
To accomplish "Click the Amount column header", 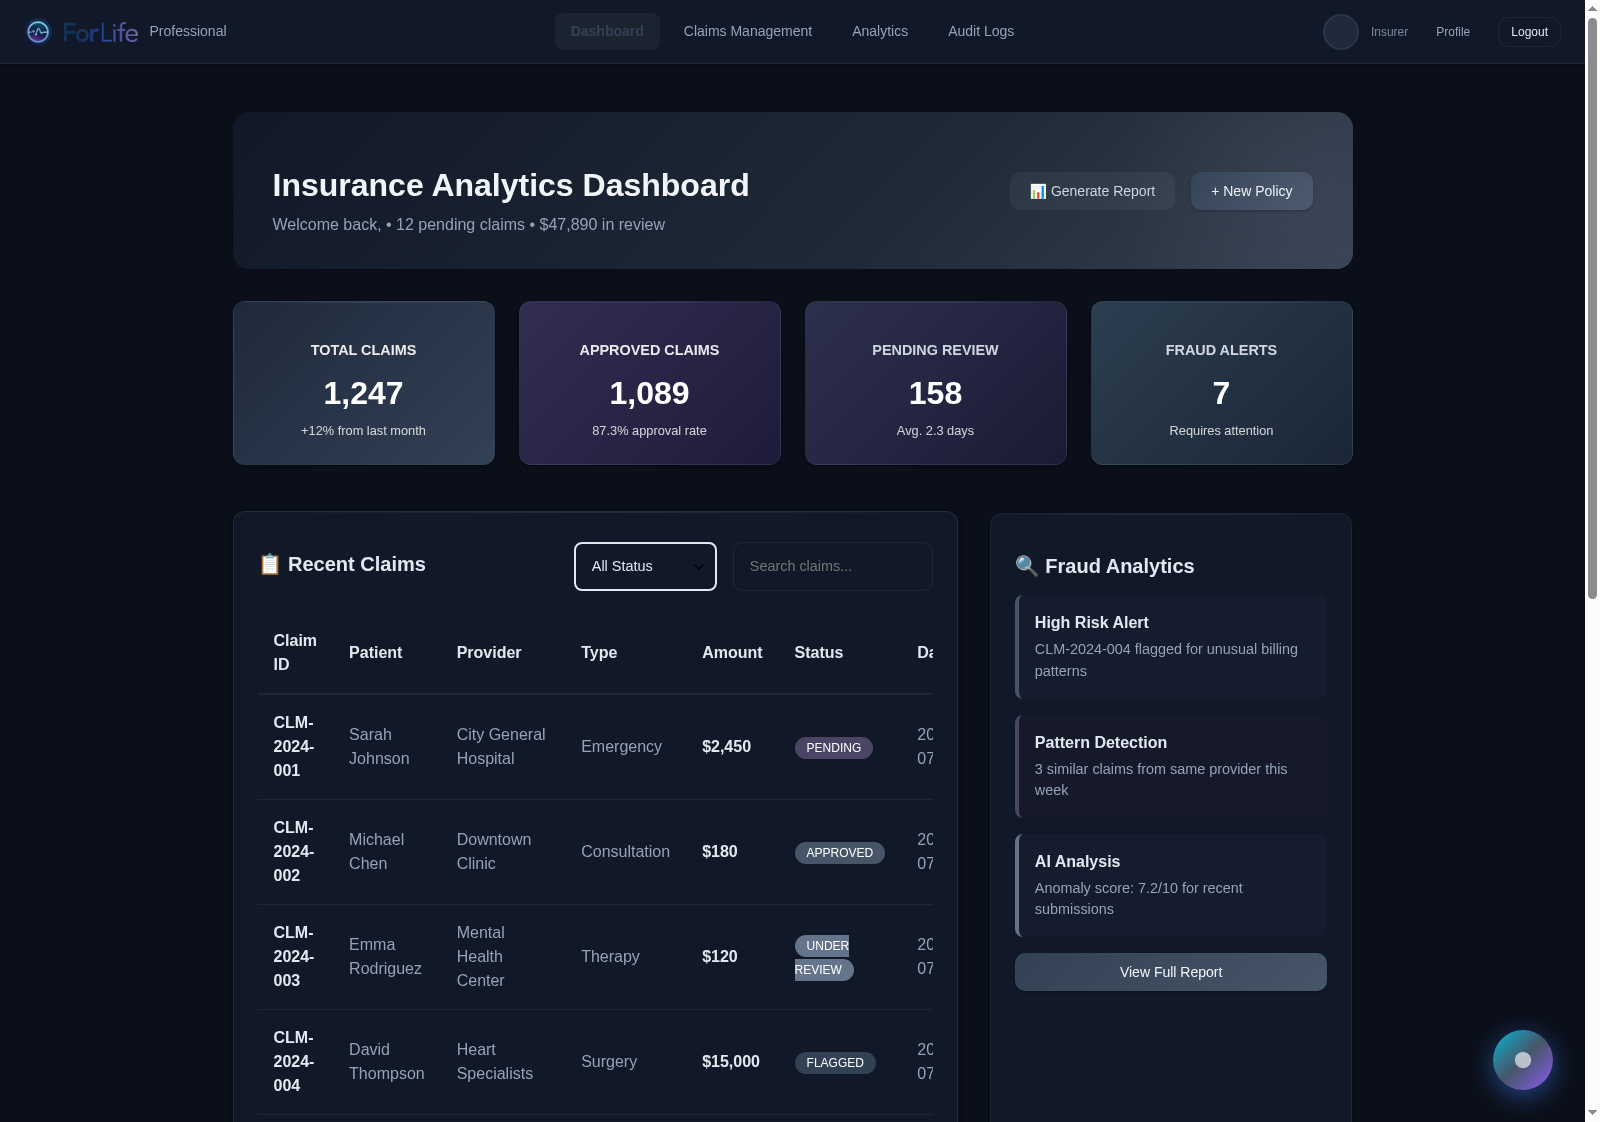I will tap(732, 652).
